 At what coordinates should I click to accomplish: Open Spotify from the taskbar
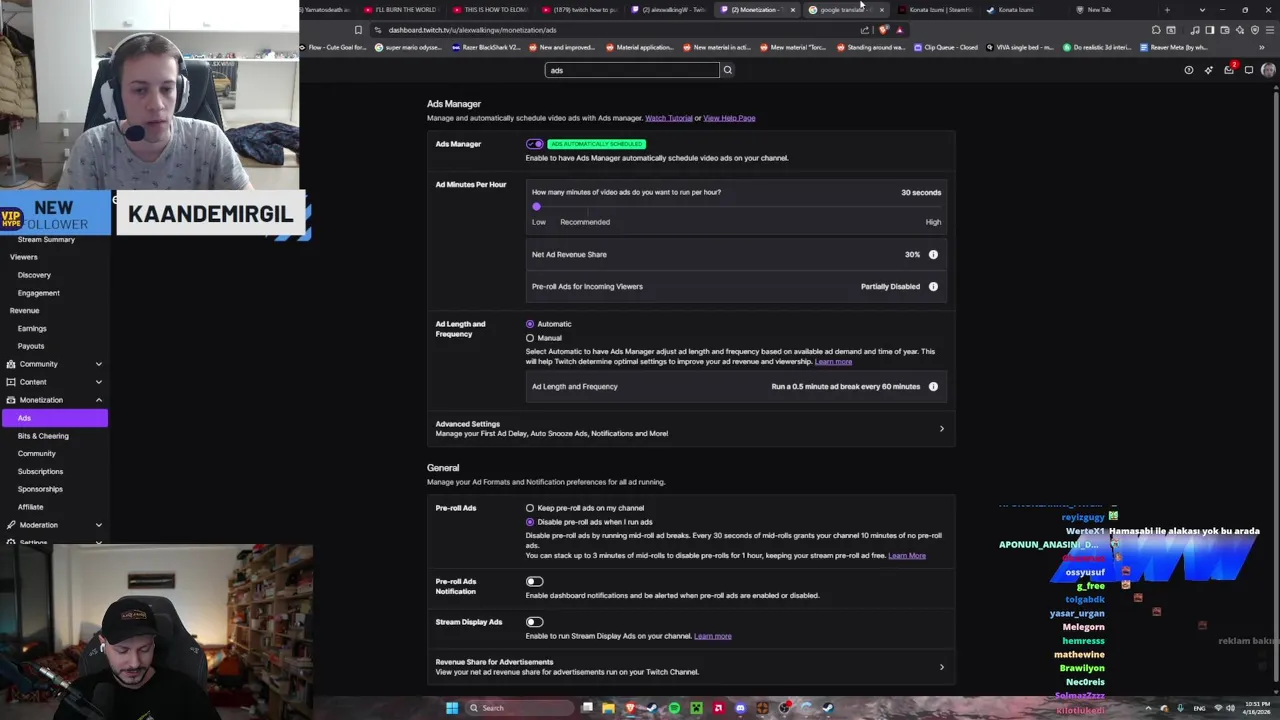[x=674, y=708]
